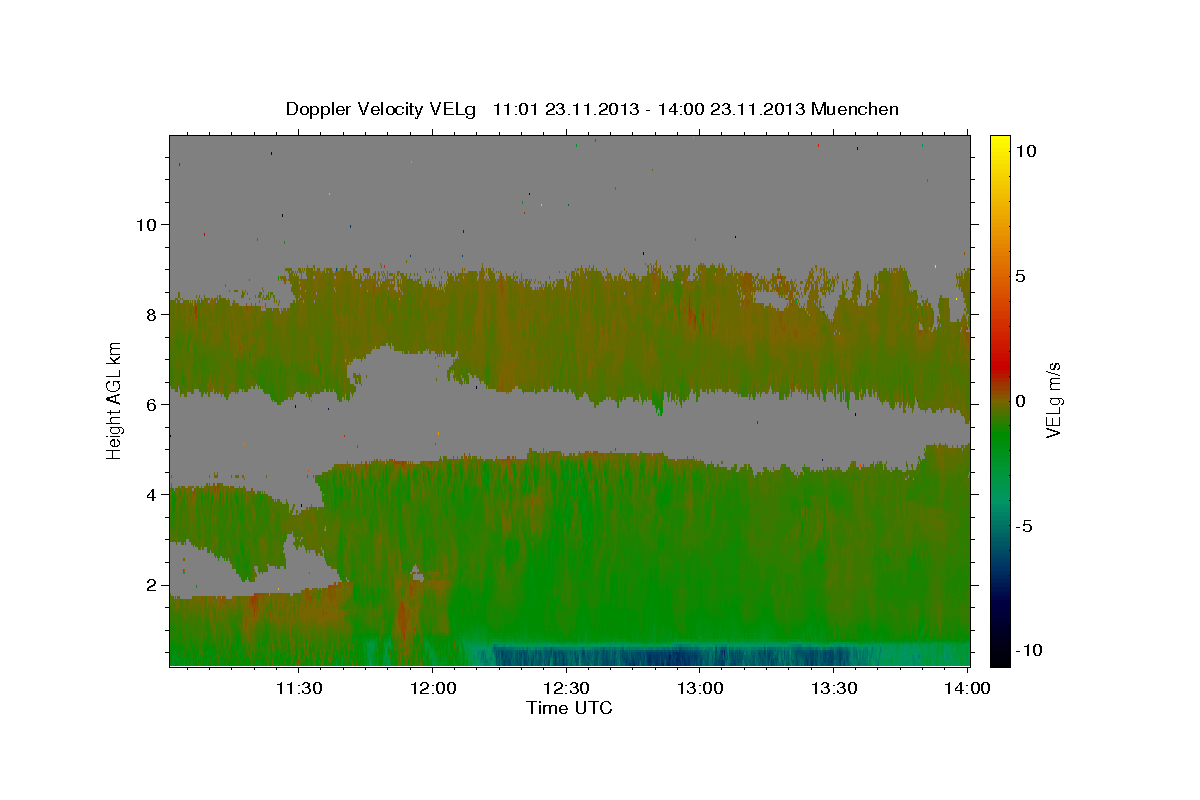Image resolution: width=1200 pixels, height=800 pixels.
Task: Click the "Height AGL km" axis label
Action: (x=115, y=400)
